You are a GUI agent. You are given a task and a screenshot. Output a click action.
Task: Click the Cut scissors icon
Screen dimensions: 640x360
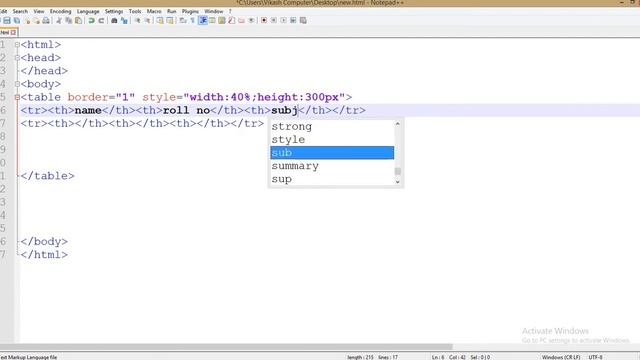[59, 20]
